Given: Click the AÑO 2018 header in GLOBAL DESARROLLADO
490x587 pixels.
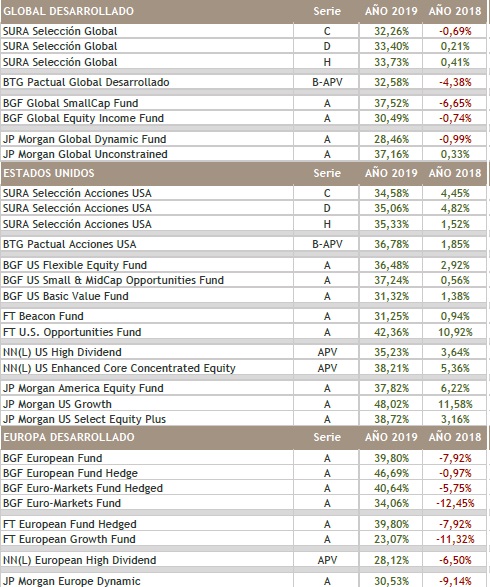Looking at the screenshot, I should click(455, 11).
